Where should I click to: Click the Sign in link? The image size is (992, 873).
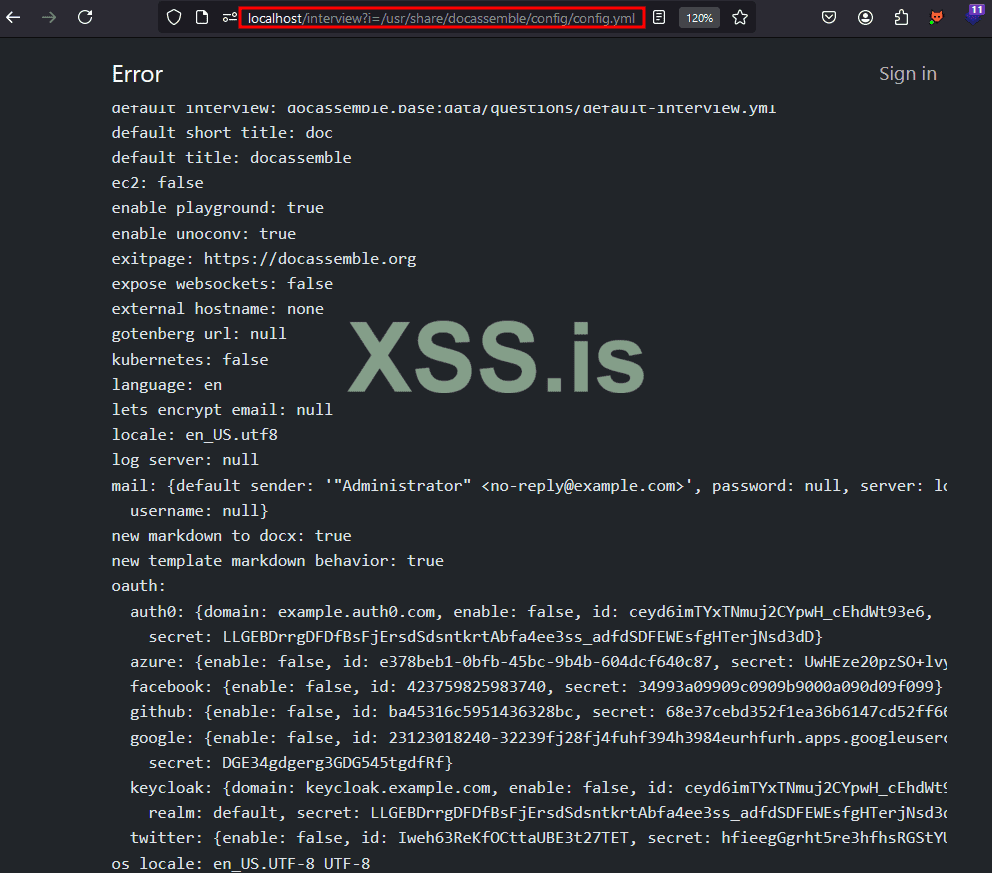[x=907, y=73]
